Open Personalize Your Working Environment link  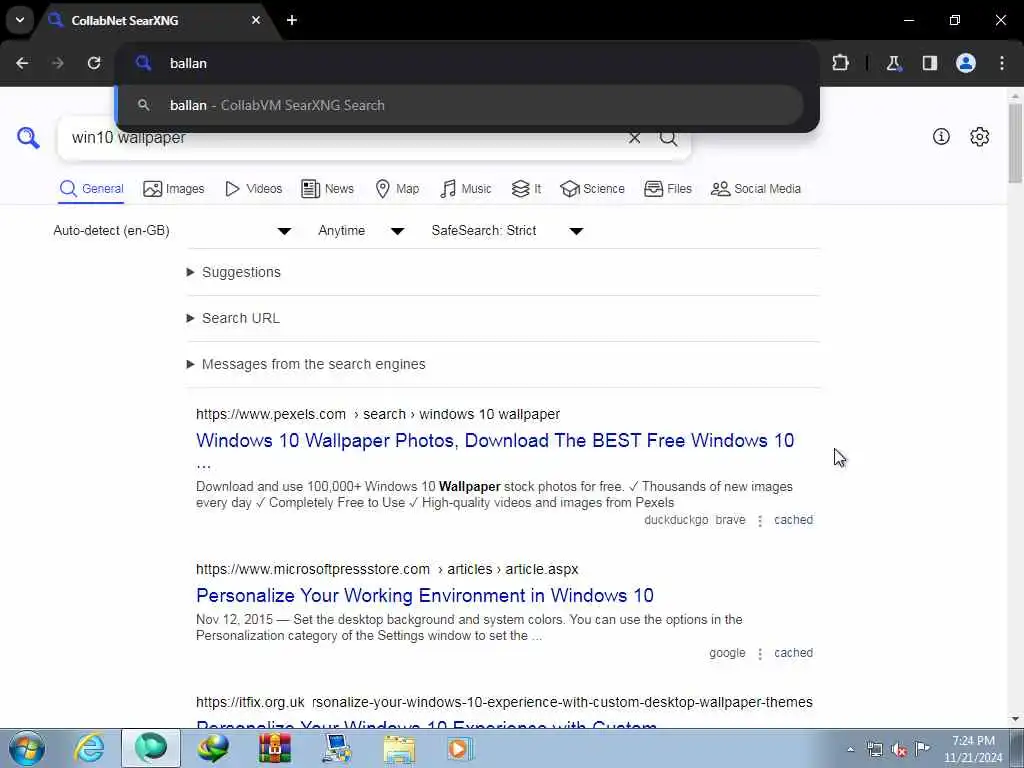coord(425,595)
